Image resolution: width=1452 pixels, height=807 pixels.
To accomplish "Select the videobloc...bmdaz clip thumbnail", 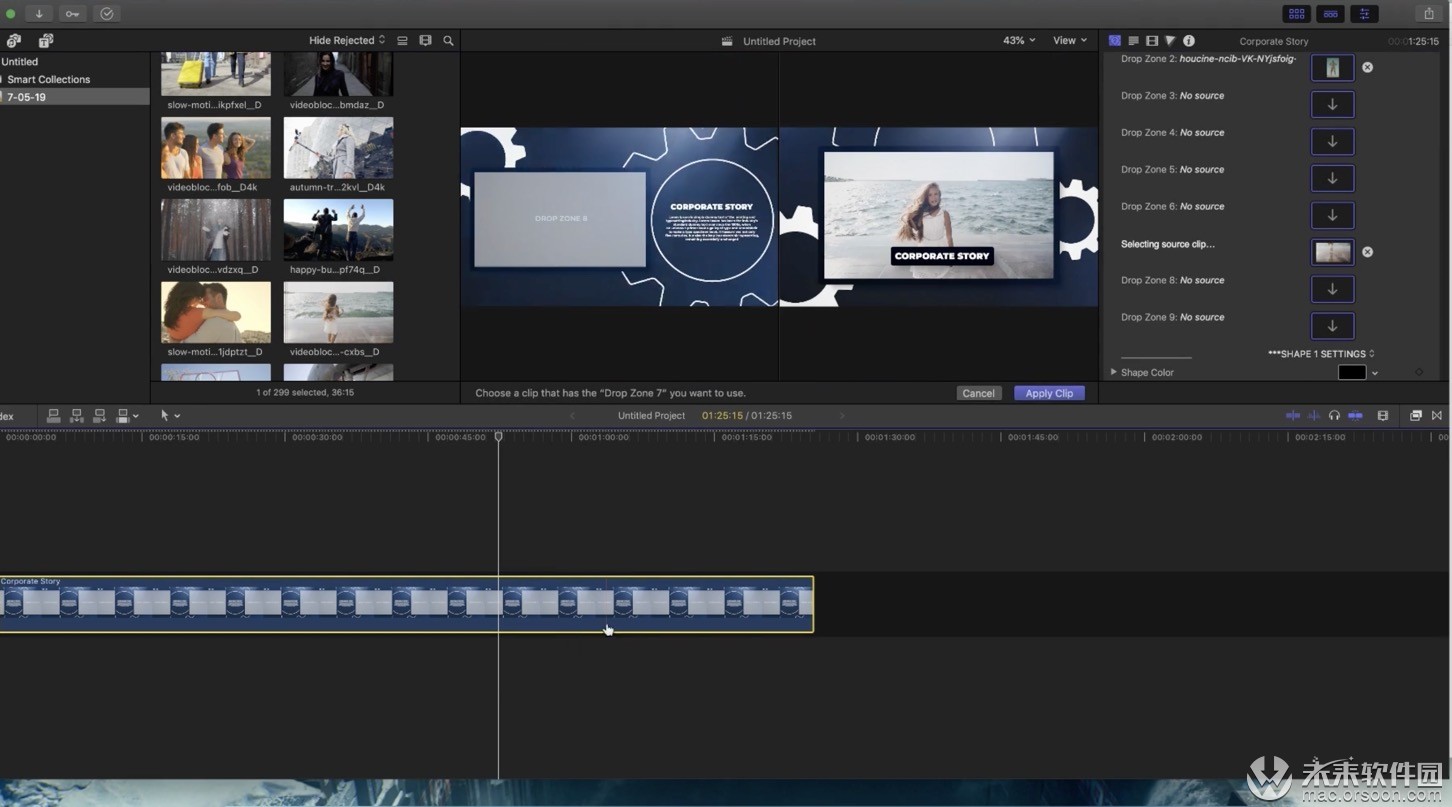I will pos(338,75).
